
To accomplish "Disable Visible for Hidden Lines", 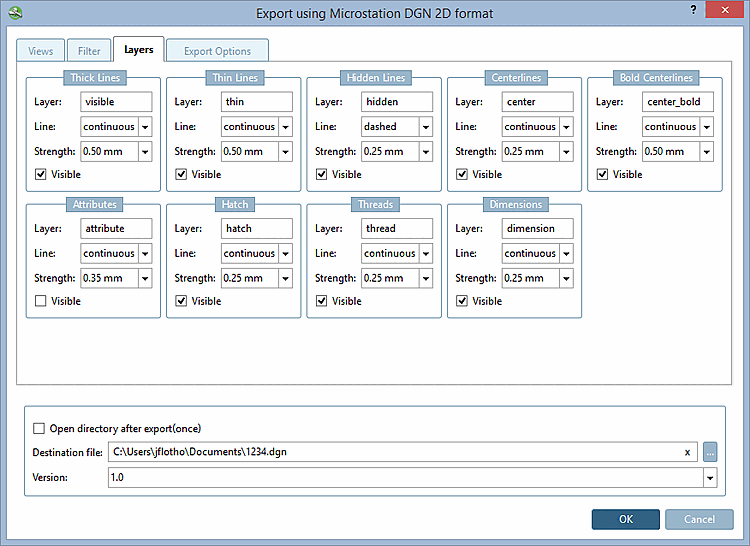I will (x=321, y=174).
